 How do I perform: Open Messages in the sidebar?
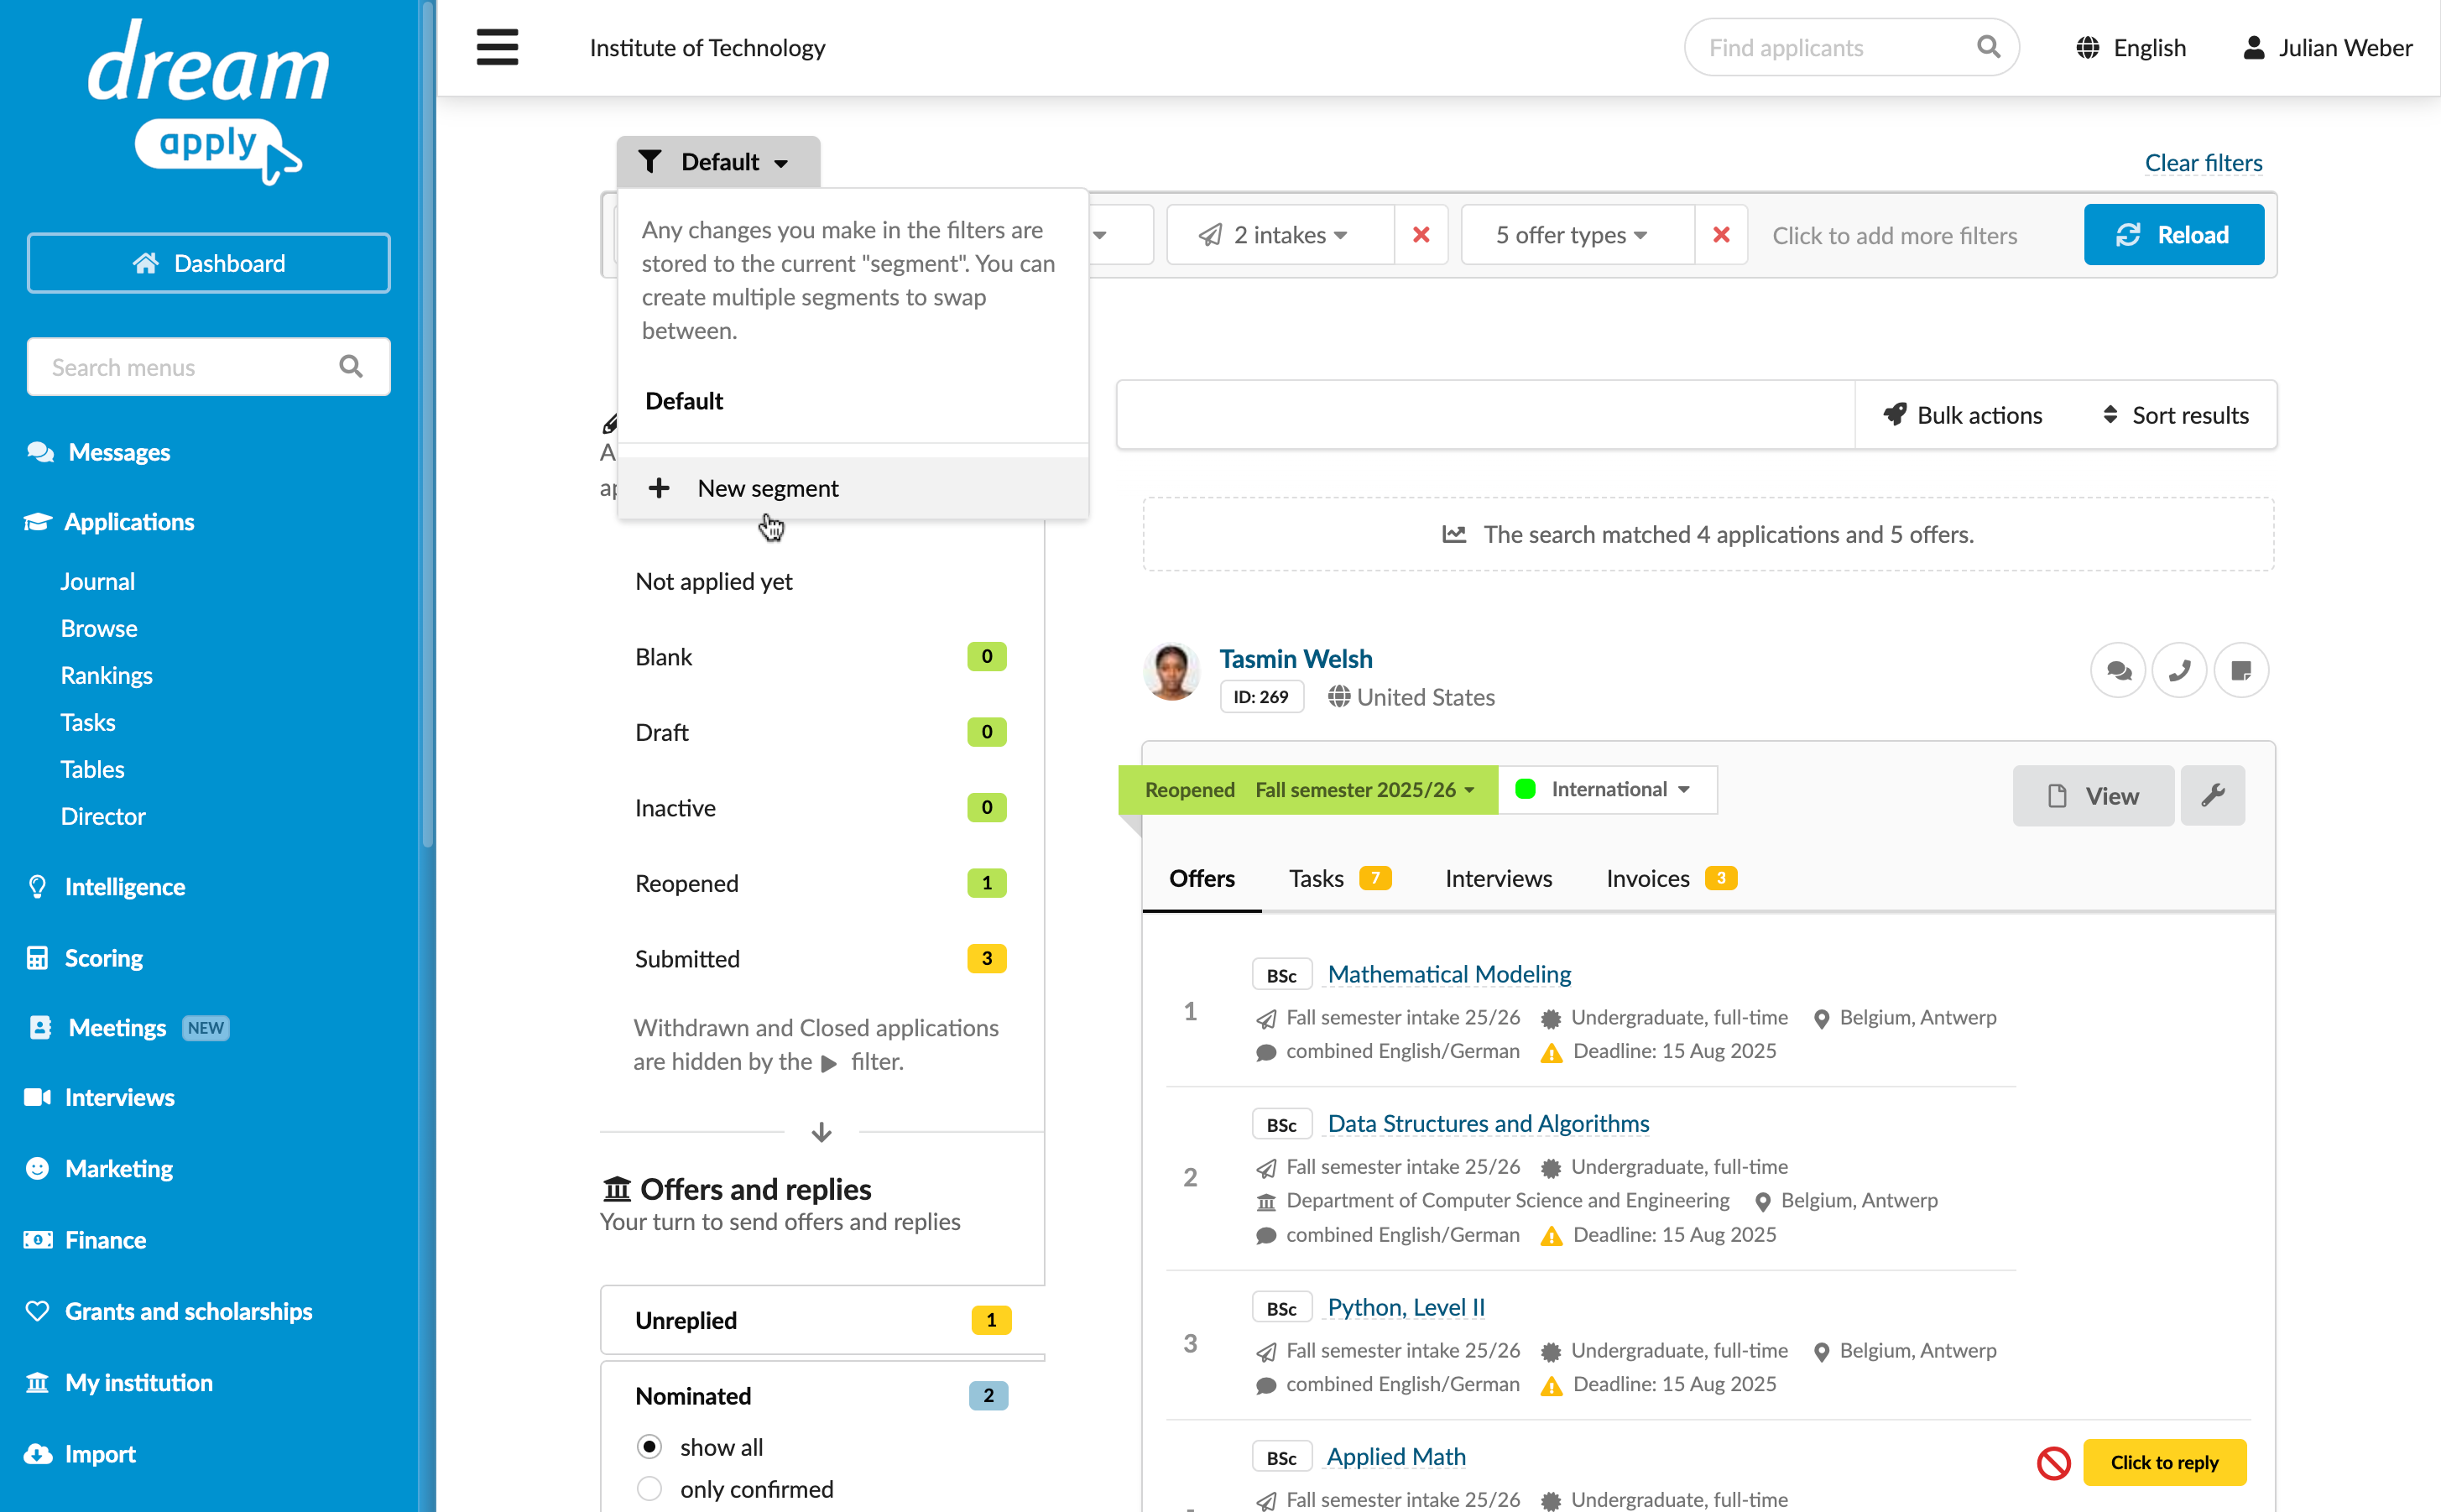pyautogui.click(x=119, y=452)
